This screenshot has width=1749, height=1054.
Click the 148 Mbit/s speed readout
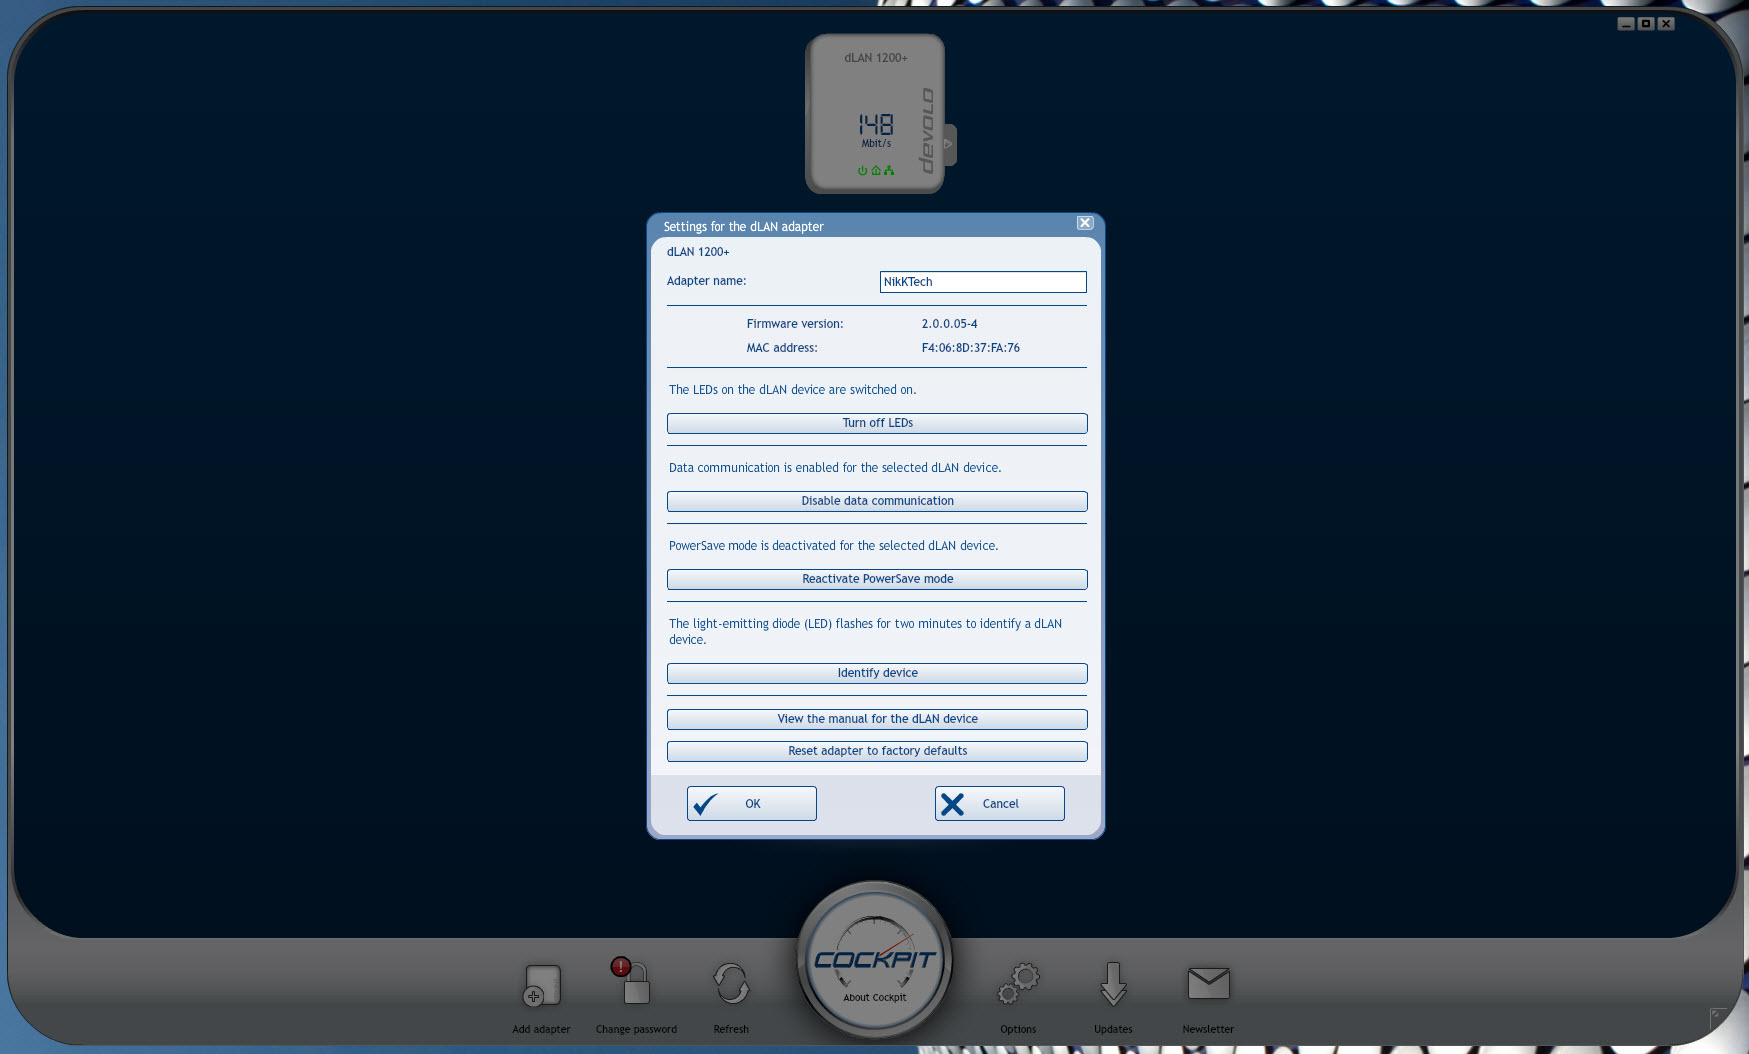(x=876, y=131)
